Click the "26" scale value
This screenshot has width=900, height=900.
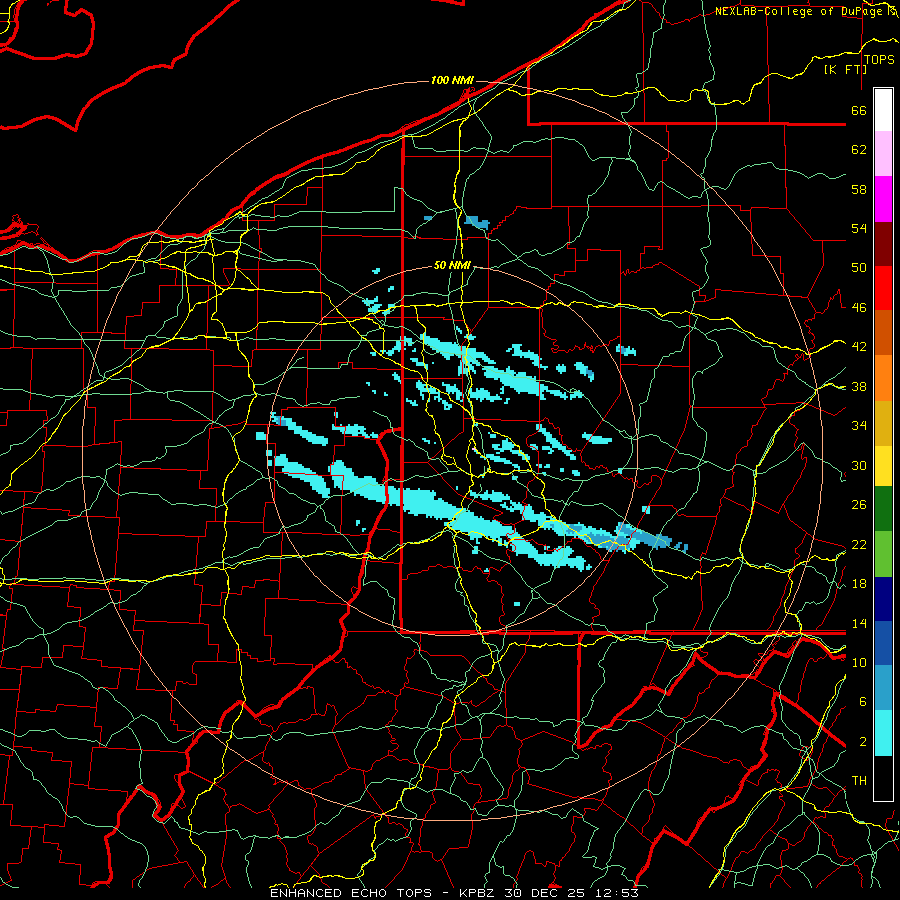[x=859, y=505]
